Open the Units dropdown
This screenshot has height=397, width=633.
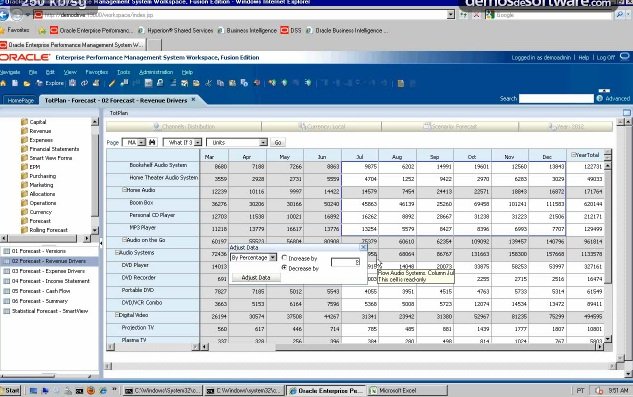[x=263, y=142]
